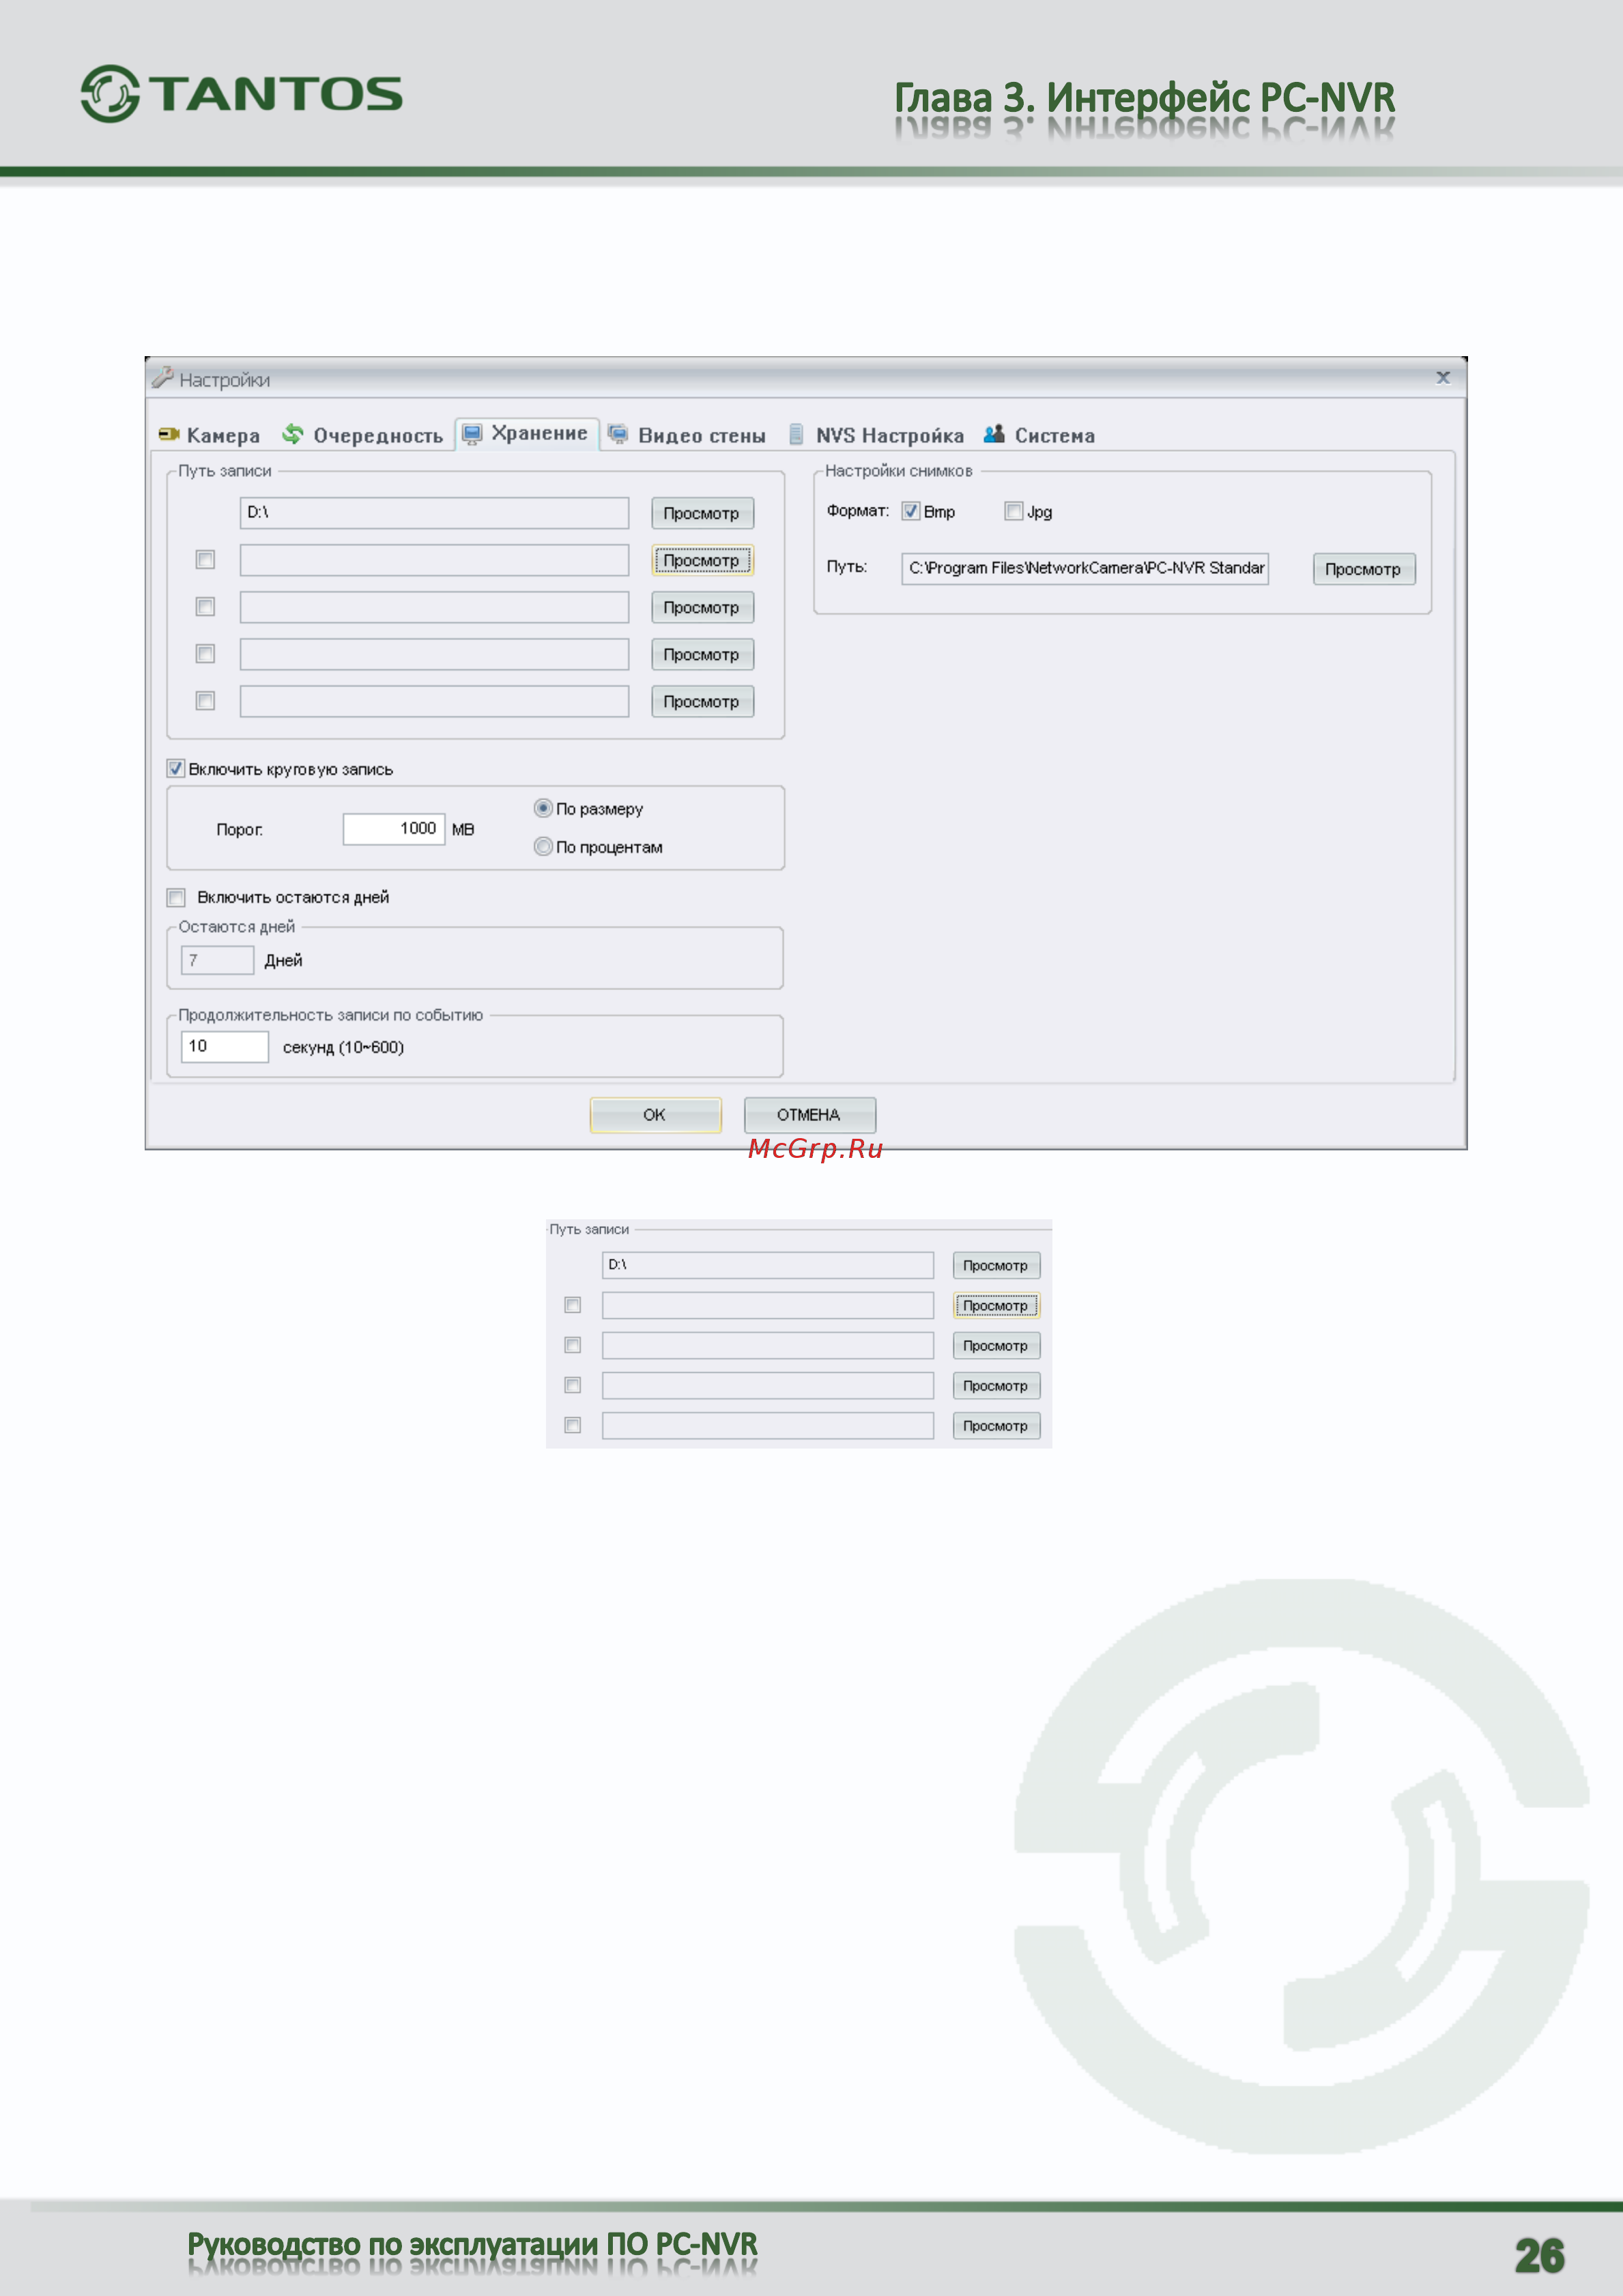
Task: Check the Jpg format checkbox
Action: pos(1014,511)
